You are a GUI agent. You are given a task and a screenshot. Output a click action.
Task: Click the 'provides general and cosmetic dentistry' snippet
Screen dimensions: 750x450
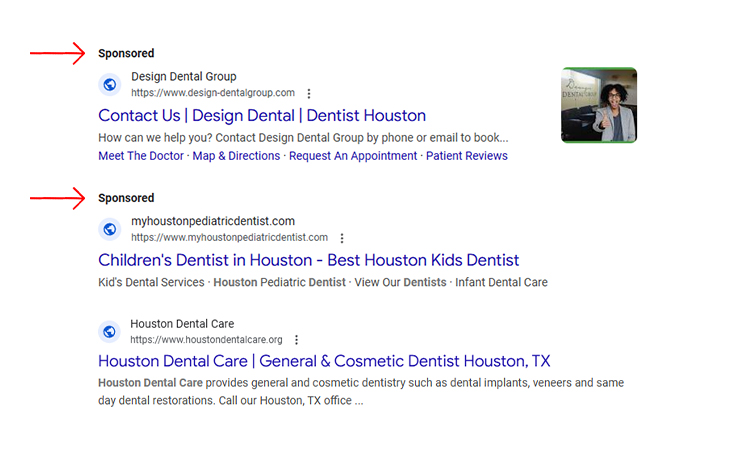pos(361,391)
